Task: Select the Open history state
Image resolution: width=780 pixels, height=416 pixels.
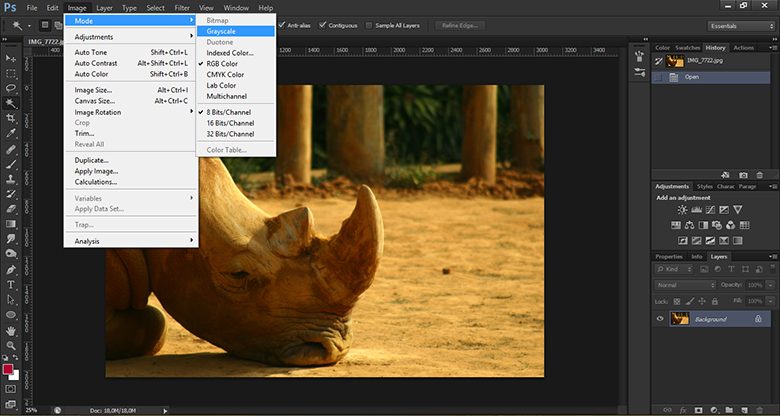Action: pos(692,76)
